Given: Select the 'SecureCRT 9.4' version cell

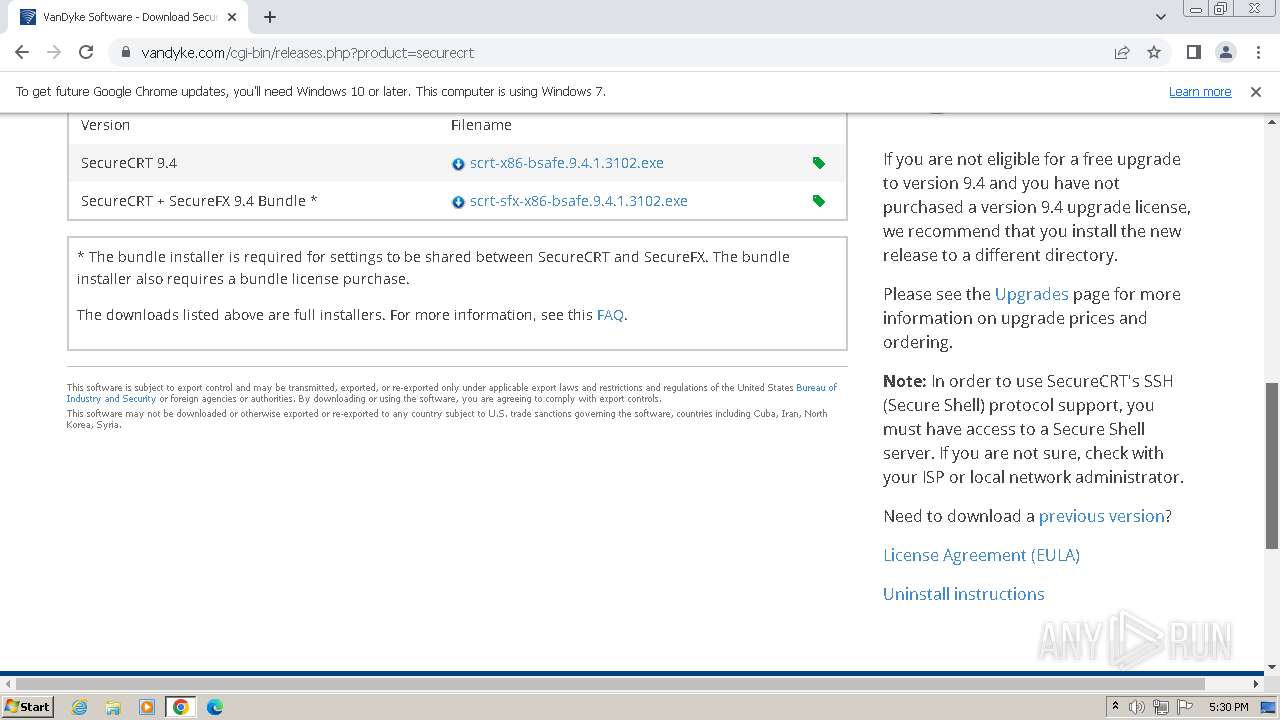Looking at the screenshot, I should coord(129,163).
